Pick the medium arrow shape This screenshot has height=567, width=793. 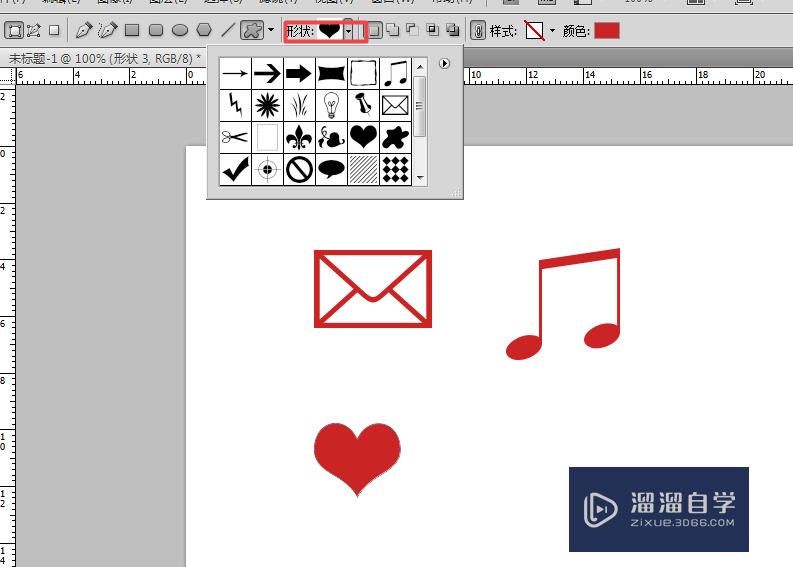[267, 73]
